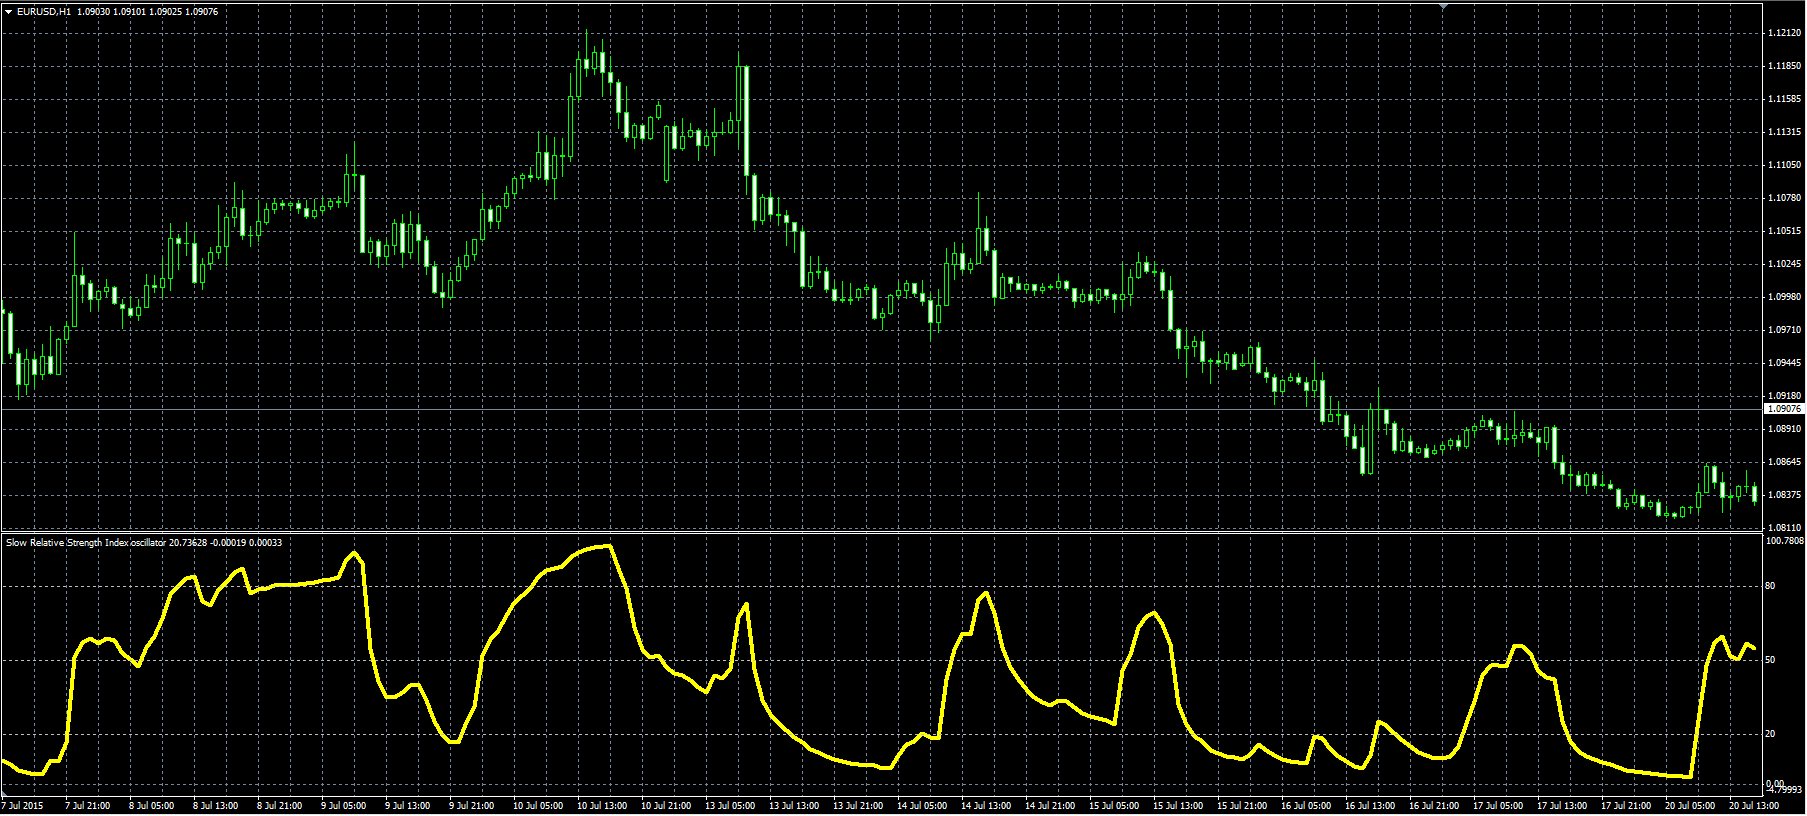Click the chart shift triangle marker at top
The width and height of the screenshot is (1807, 816).
[1443, 6]
